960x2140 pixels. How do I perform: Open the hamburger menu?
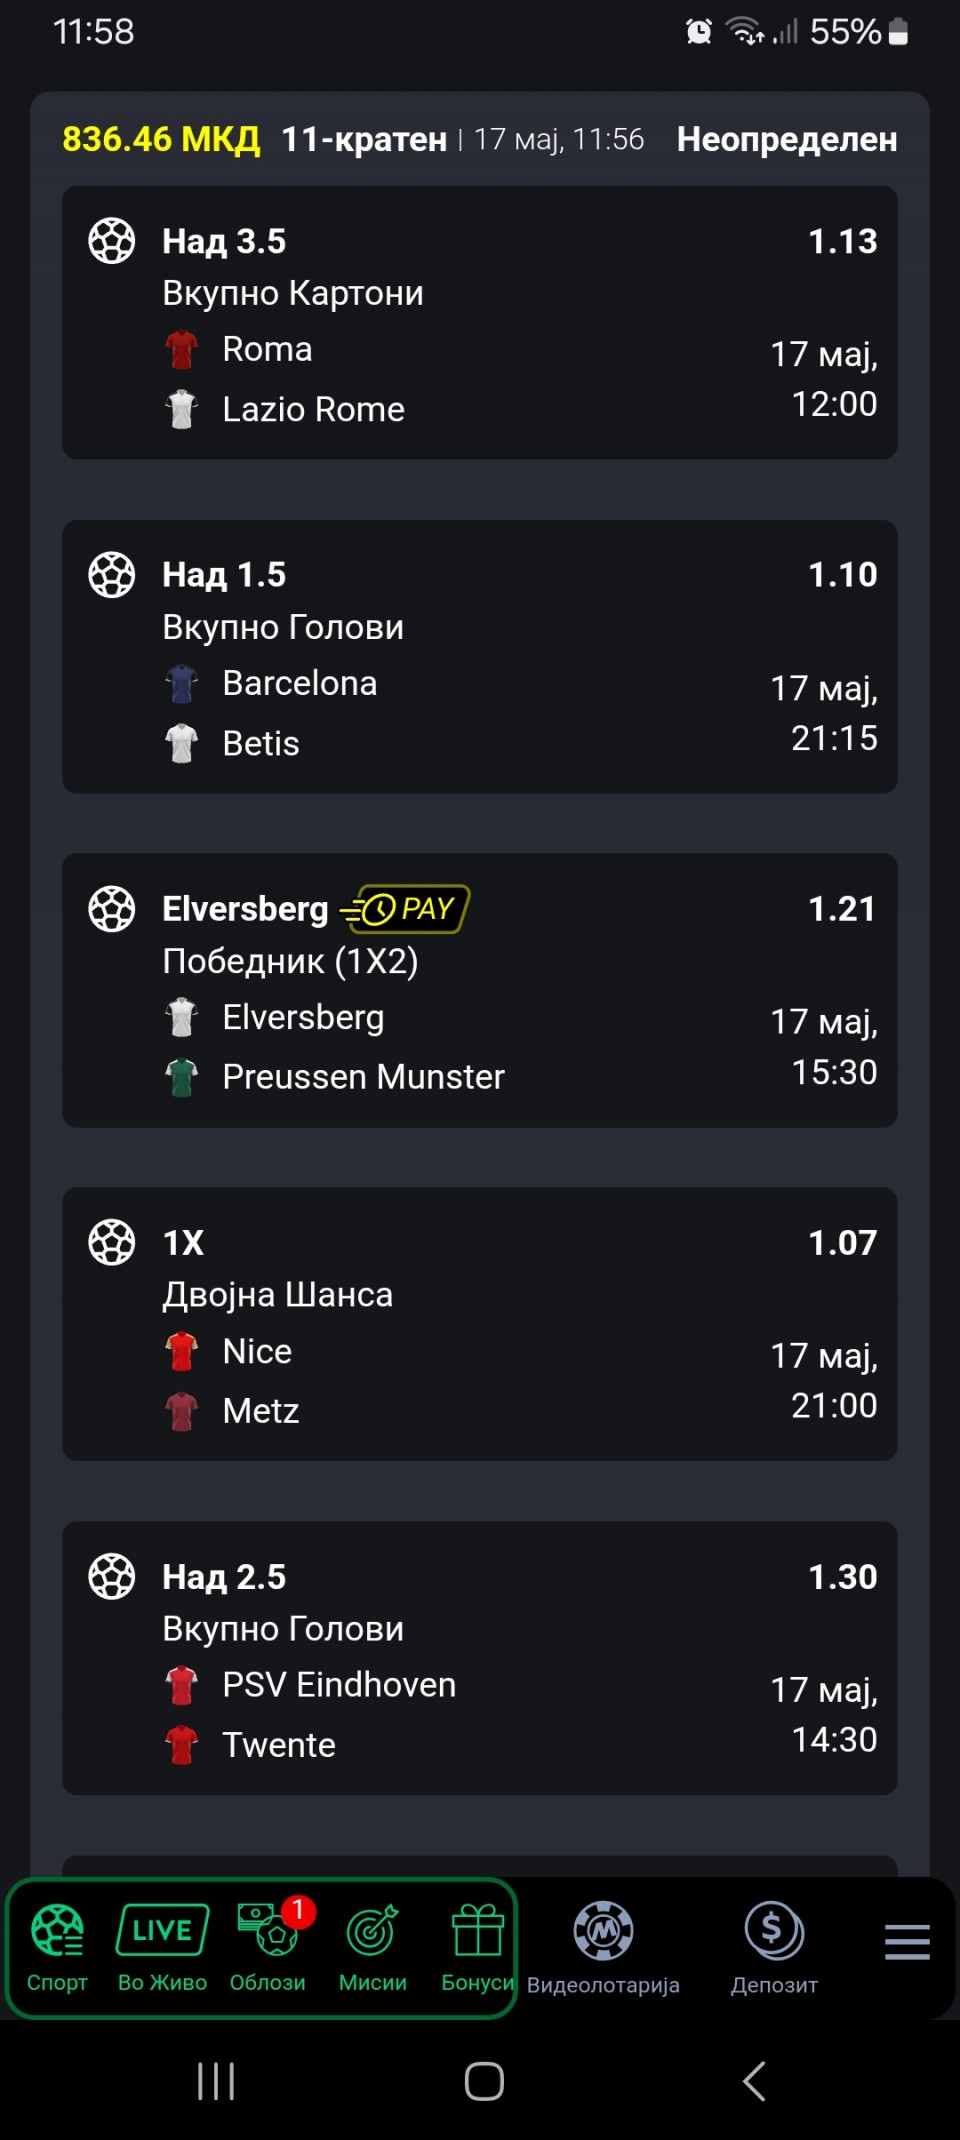click(x=907, y=1942)
